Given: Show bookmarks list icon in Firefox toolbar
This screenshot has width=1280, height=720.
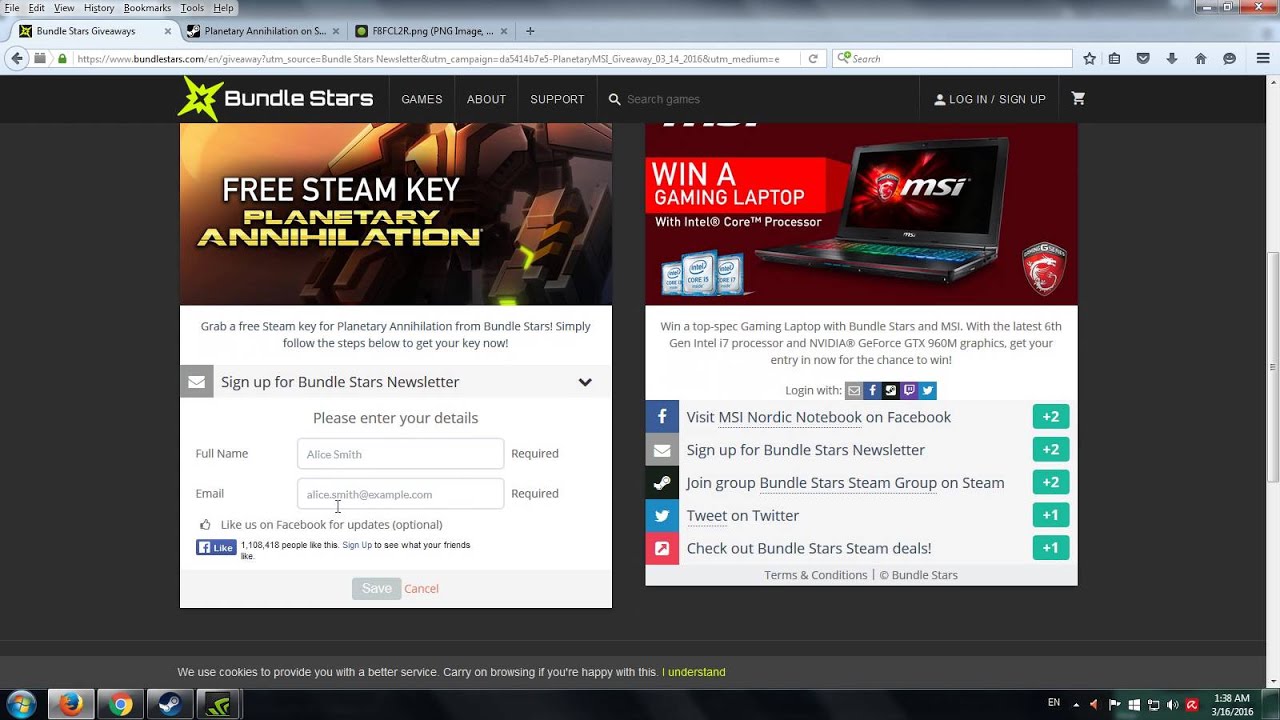Looking at the screenshot, I should click(1114, 59).
